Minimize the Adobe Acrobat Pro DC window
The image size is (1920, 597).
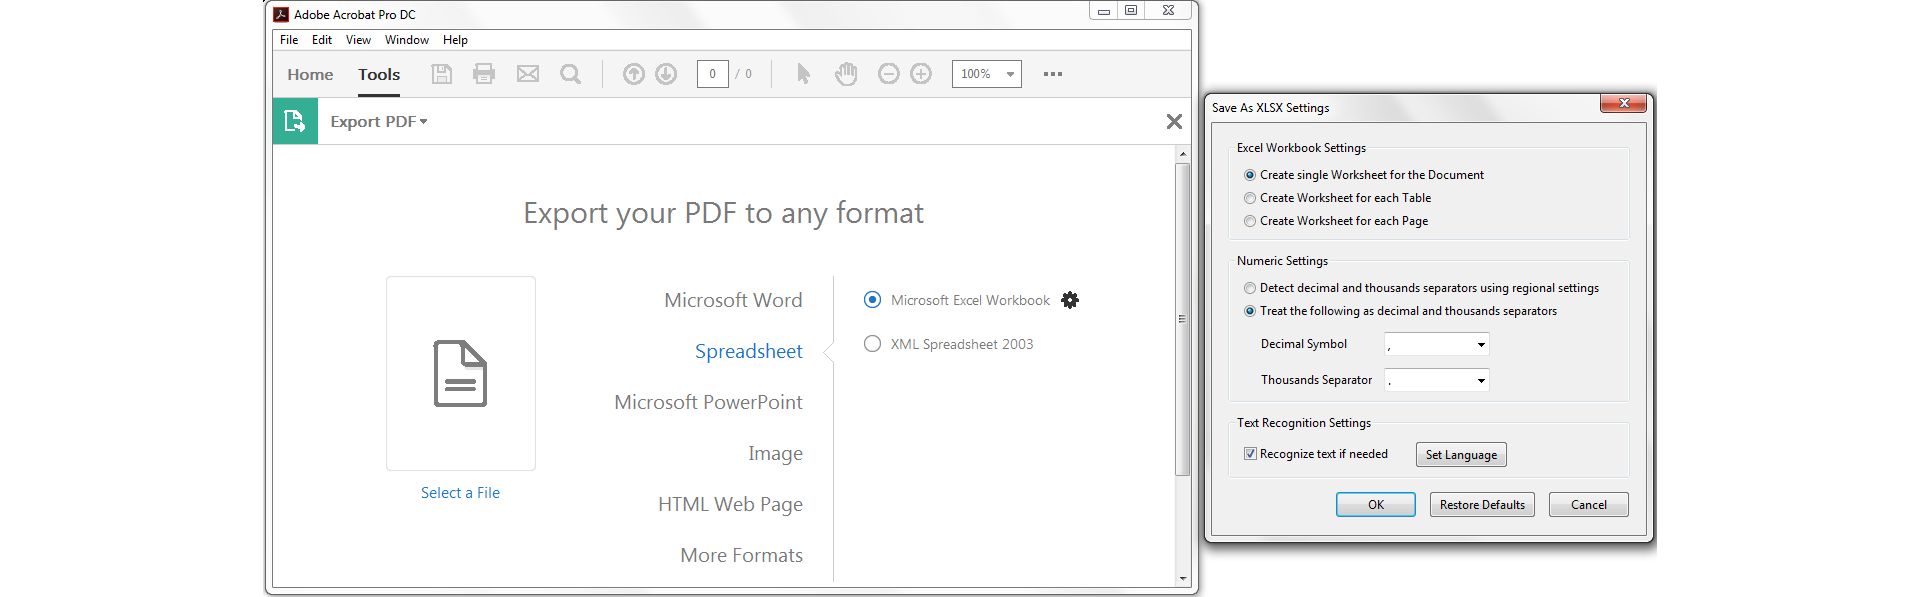coord(1103,11)
